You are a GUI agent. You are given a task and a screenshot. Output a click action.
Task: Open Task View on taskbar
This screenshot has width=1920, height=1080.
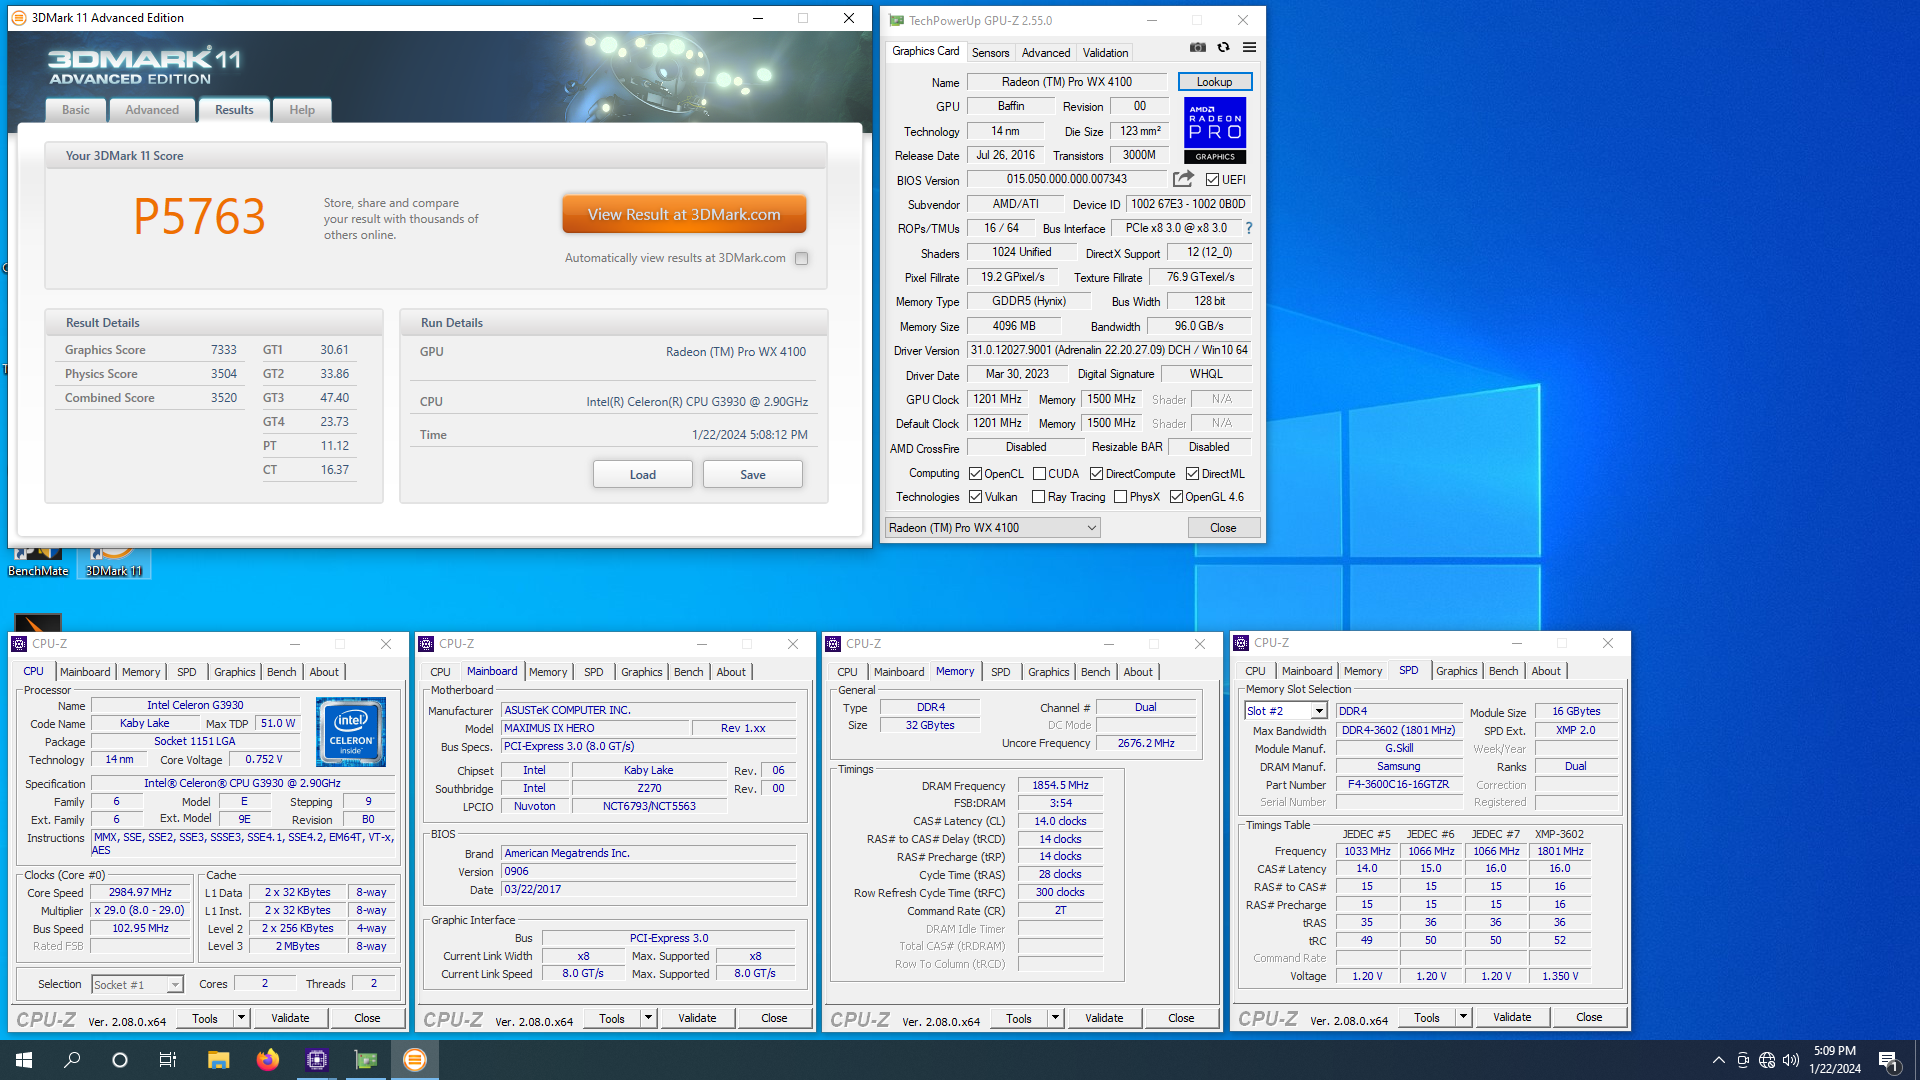pyautogui.click(x=168, y=1060)
